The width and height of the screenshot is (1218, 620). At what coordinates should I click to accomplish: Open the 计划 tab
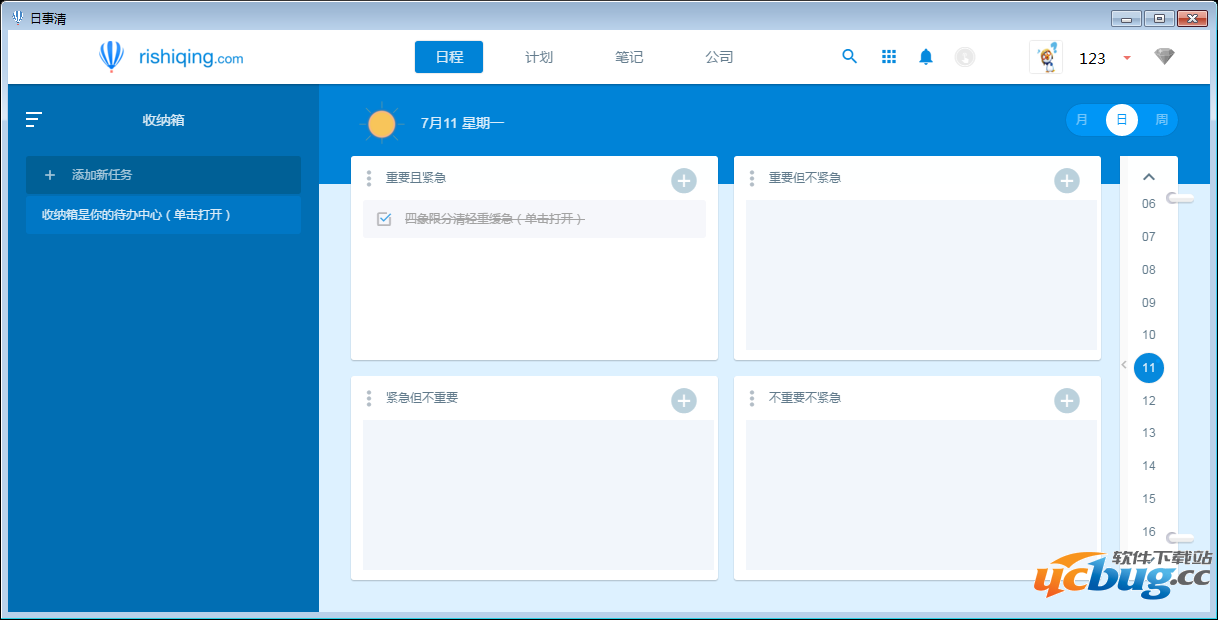tap(539, 57)
